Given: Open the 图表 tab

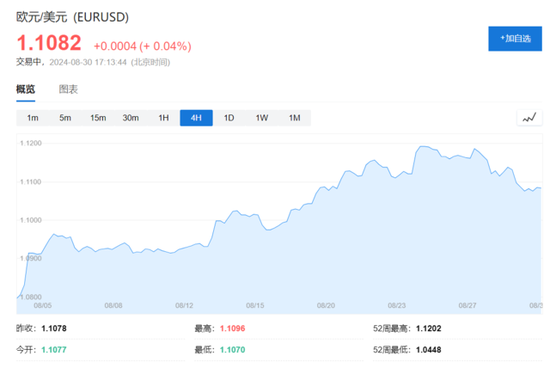Looking at the screenshot, I should pos(68,89).
